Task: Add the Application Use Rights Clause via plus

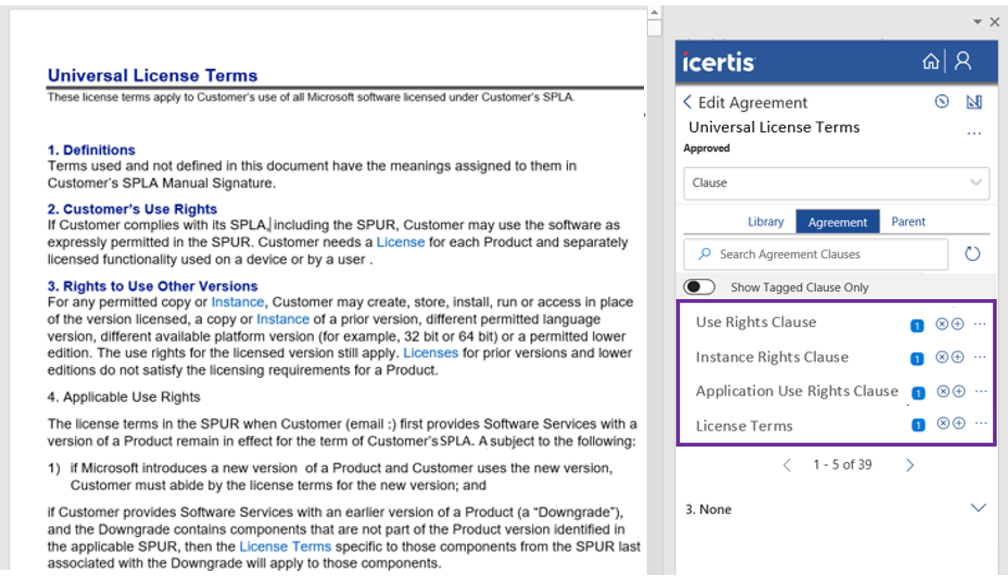Action: tap(957, 392)
